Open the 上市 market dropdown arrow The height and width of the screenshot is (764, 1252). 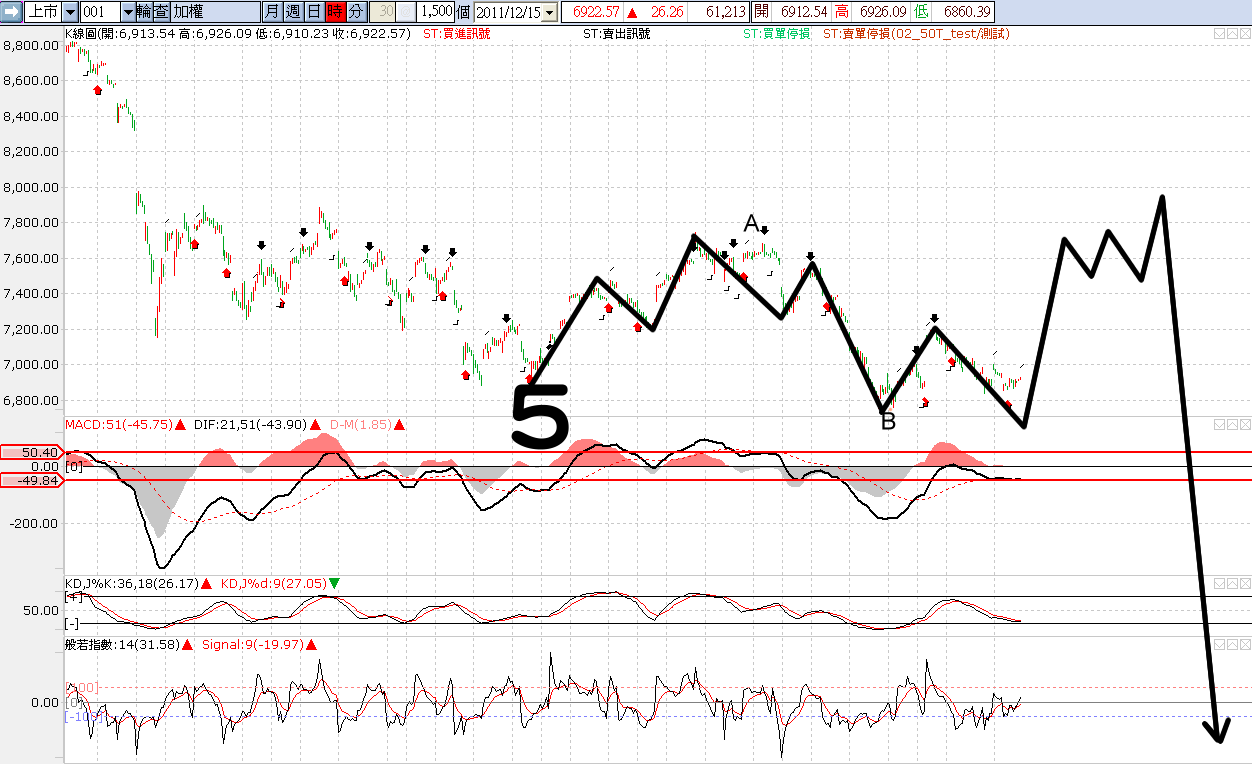70,12
